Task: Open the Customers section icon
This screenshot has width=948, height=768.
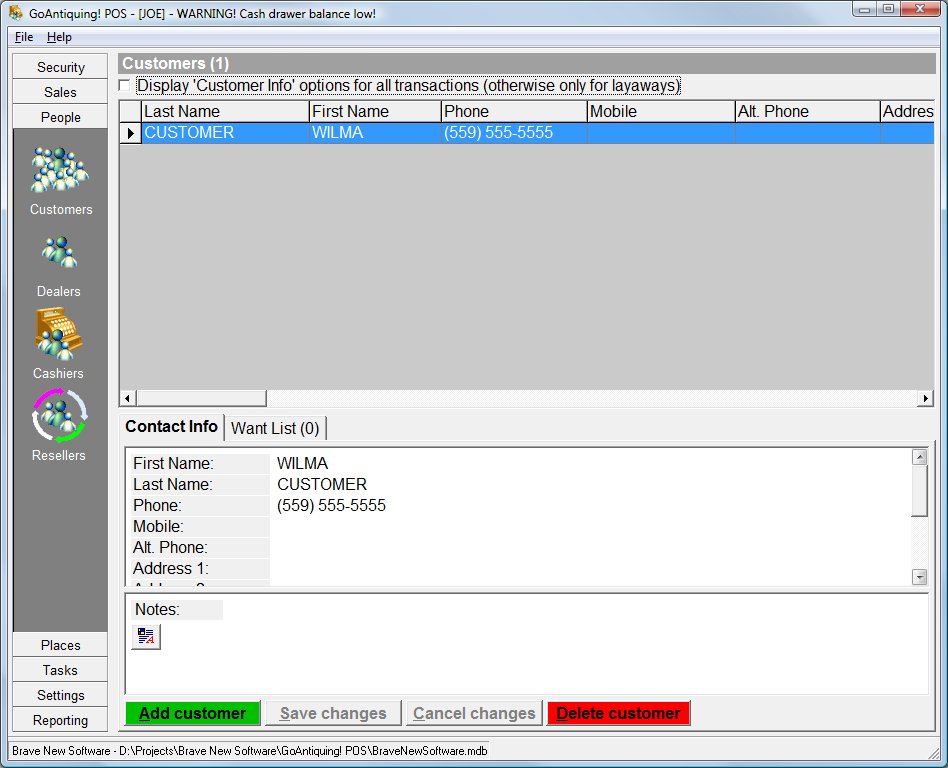Action: tap(60, 170)
